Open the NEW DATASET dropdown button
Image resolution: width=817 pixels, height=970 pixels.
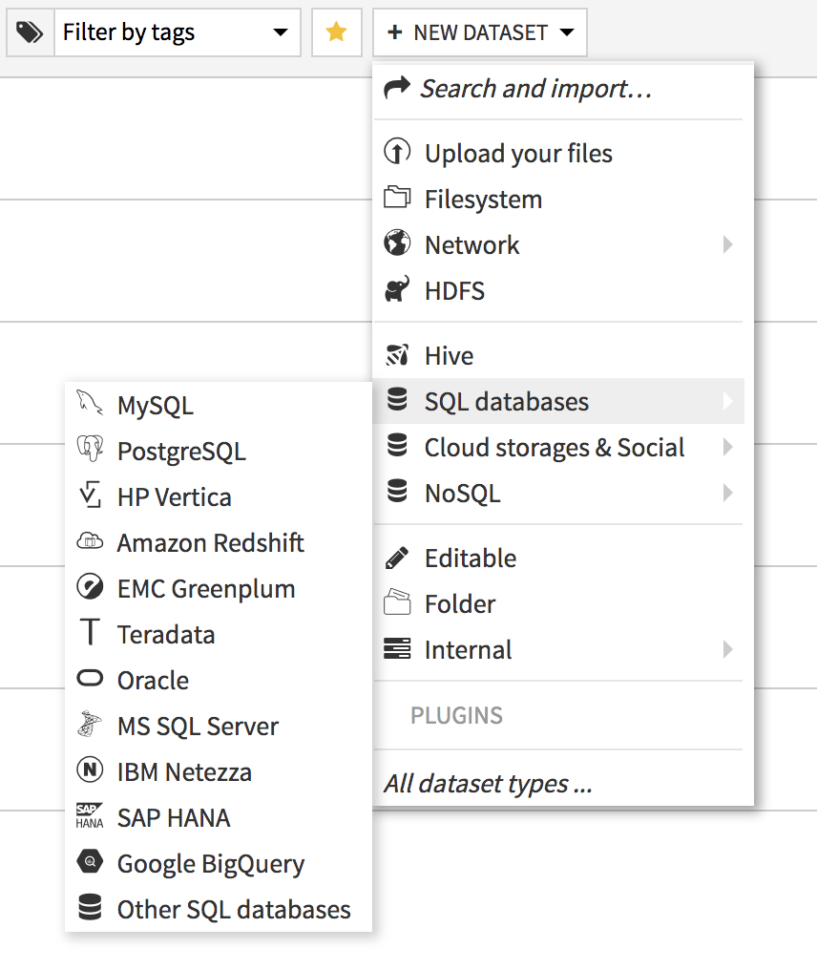pyautogui.click(x=480, y=32)
